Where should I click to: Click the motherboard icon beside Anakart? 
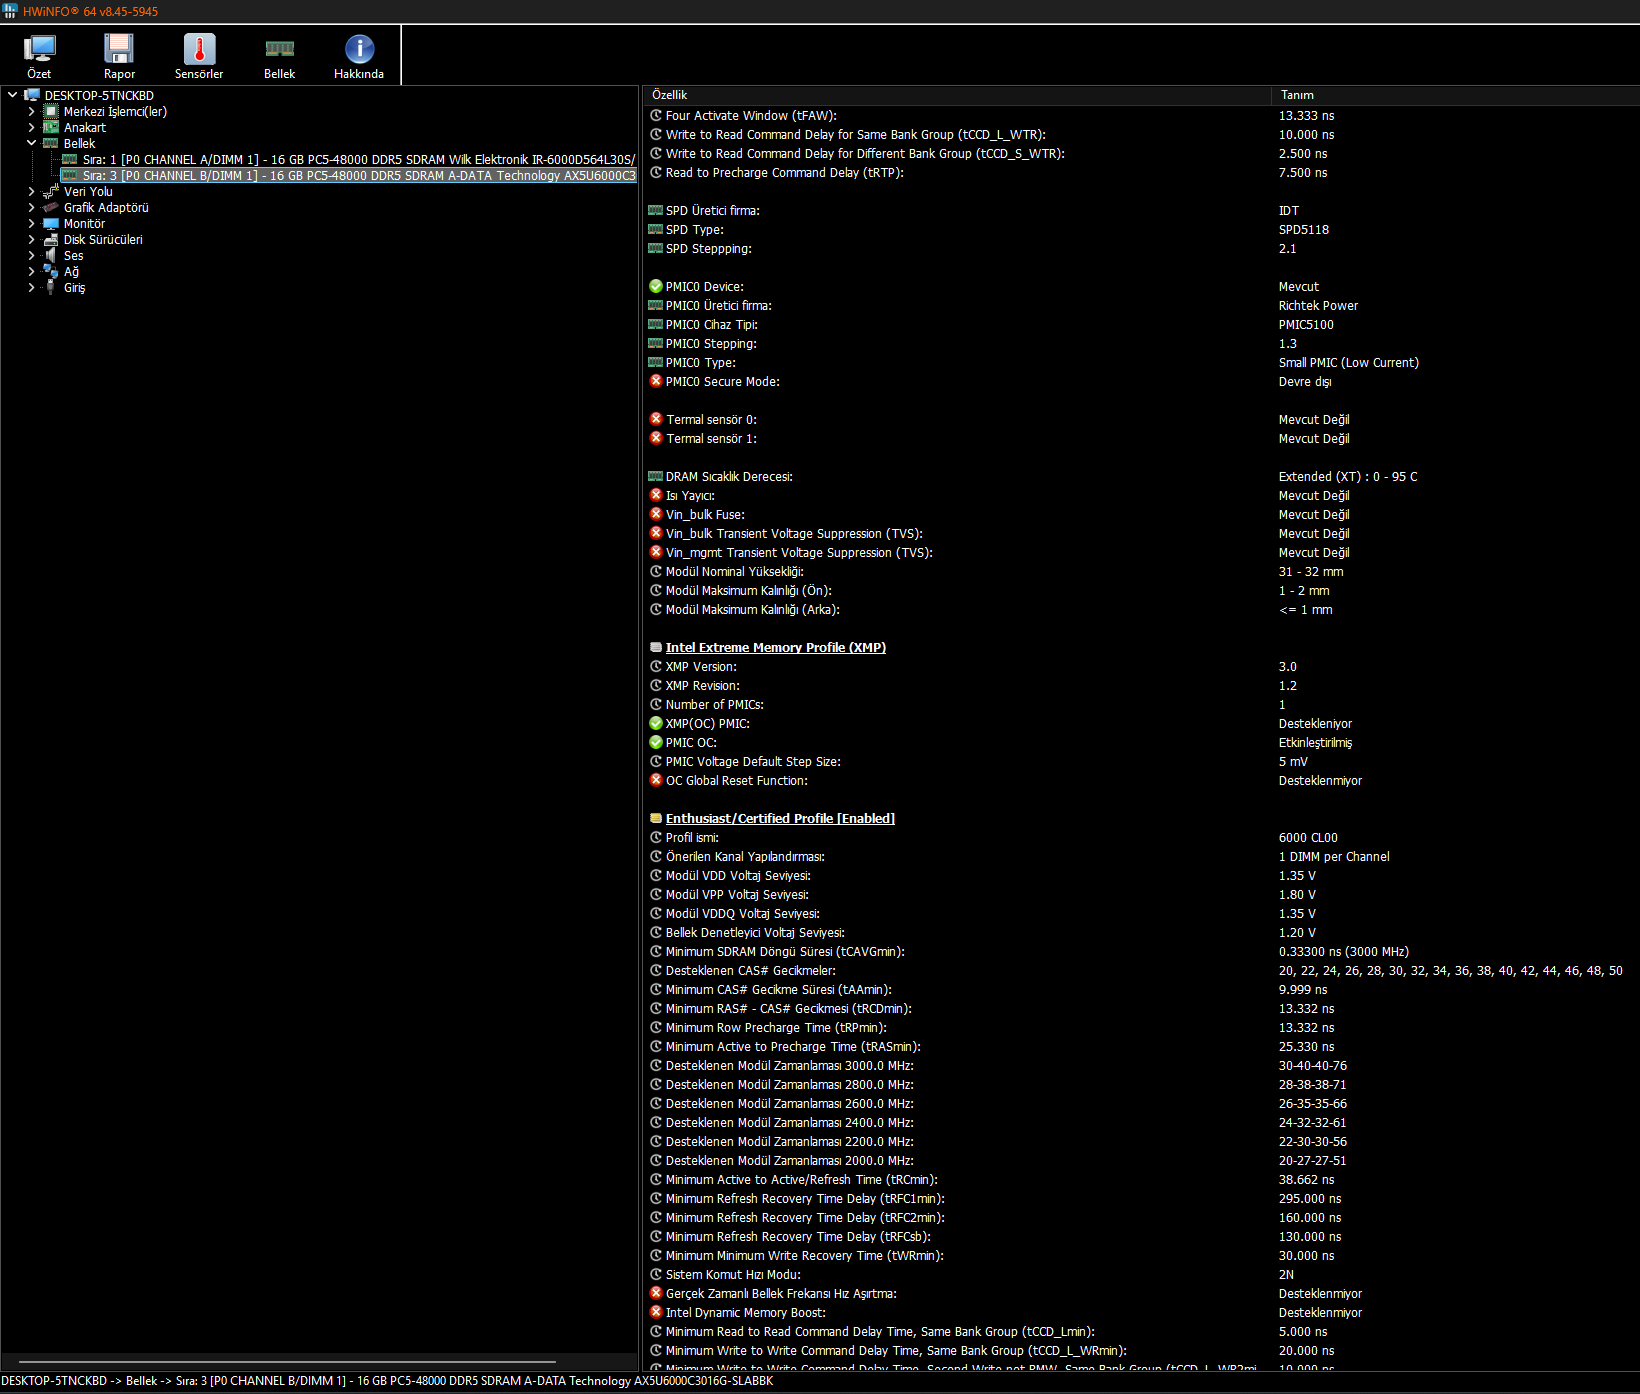pos(51,127)
